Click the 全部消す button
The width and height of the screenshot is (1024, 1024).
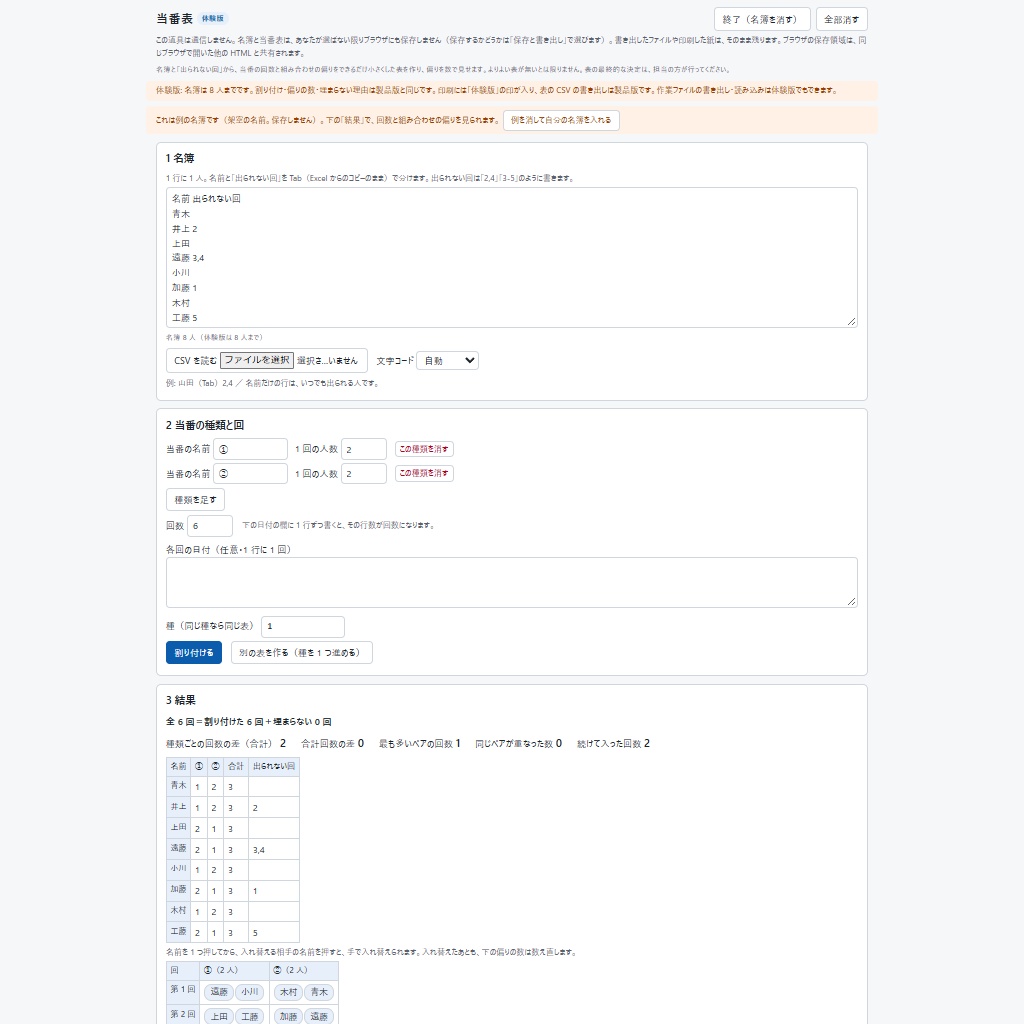point(841,19)
